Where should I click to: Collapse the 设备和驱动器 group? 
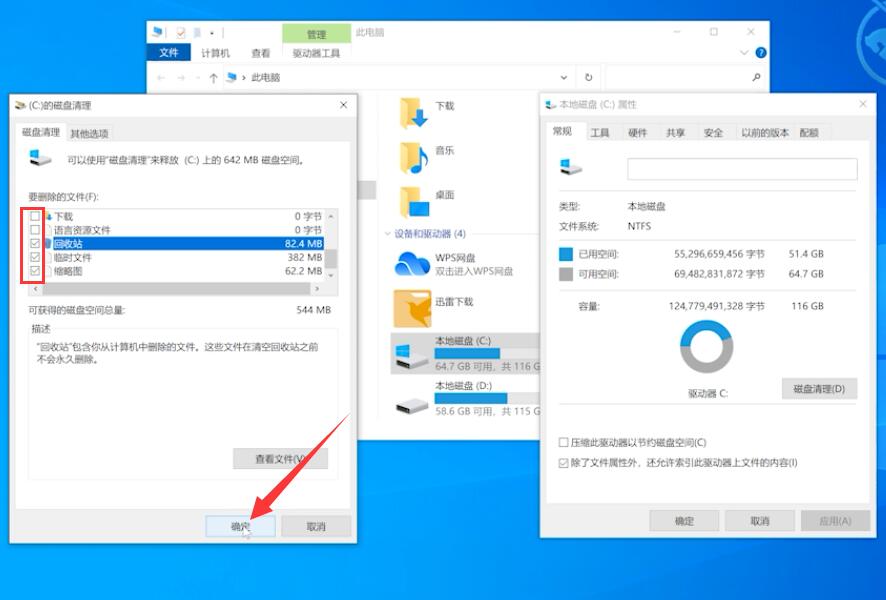388,233
